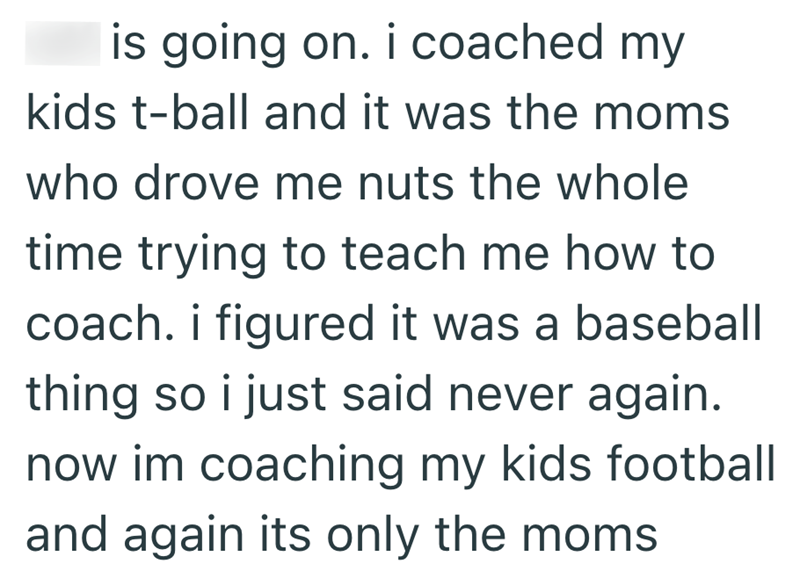Click the word "t-ball"
This screenshot has width=800, height=571.
182,114
